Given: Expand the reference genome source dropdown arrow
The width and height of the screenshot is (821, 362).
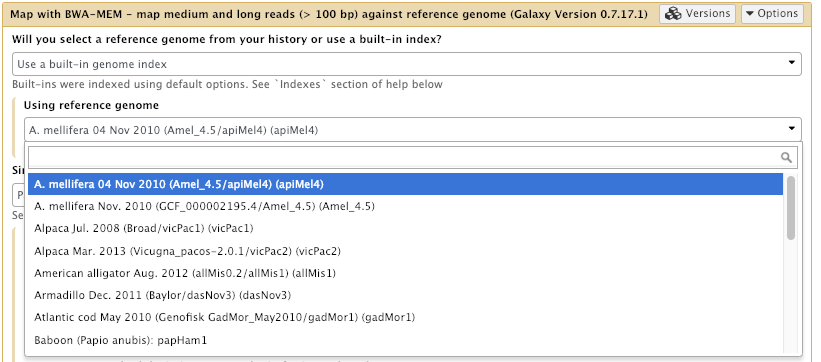Looking at the screenshot, I should coord(791,63).
